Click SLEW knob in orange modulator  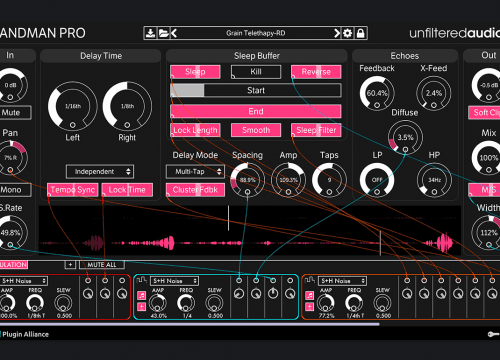coord(383,303)
